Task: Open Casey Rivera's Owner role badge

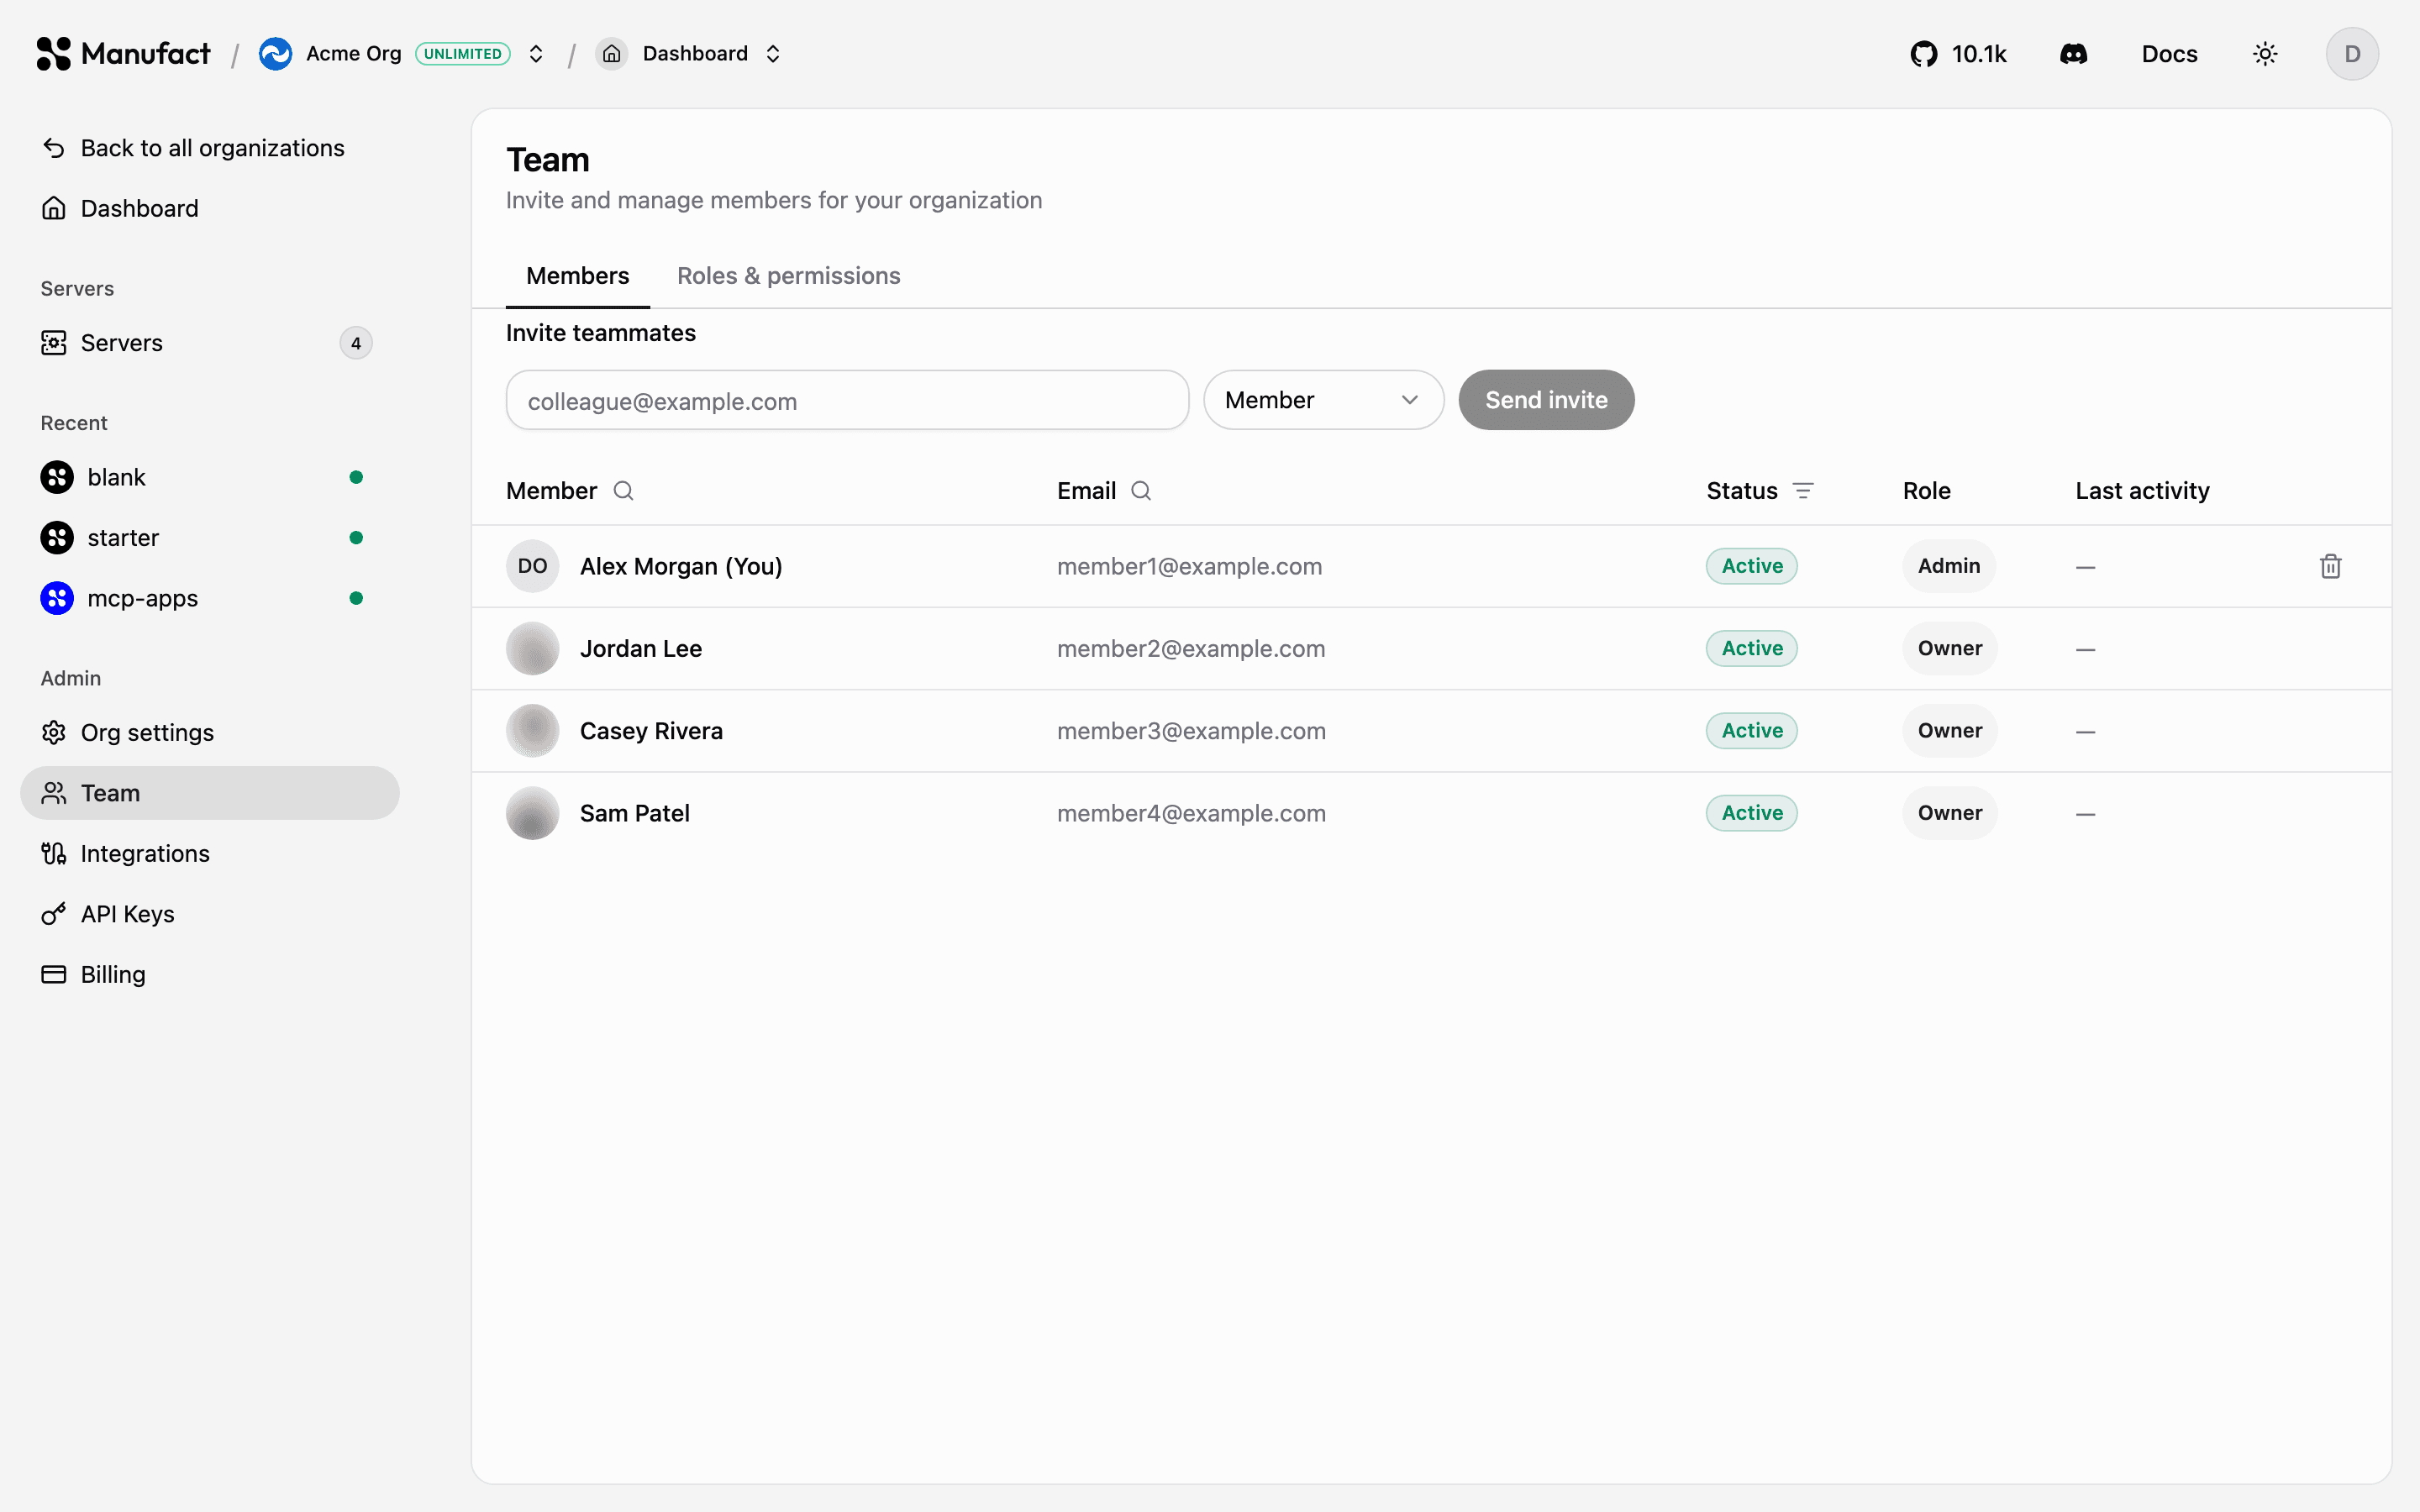Action: (1950, 731)
